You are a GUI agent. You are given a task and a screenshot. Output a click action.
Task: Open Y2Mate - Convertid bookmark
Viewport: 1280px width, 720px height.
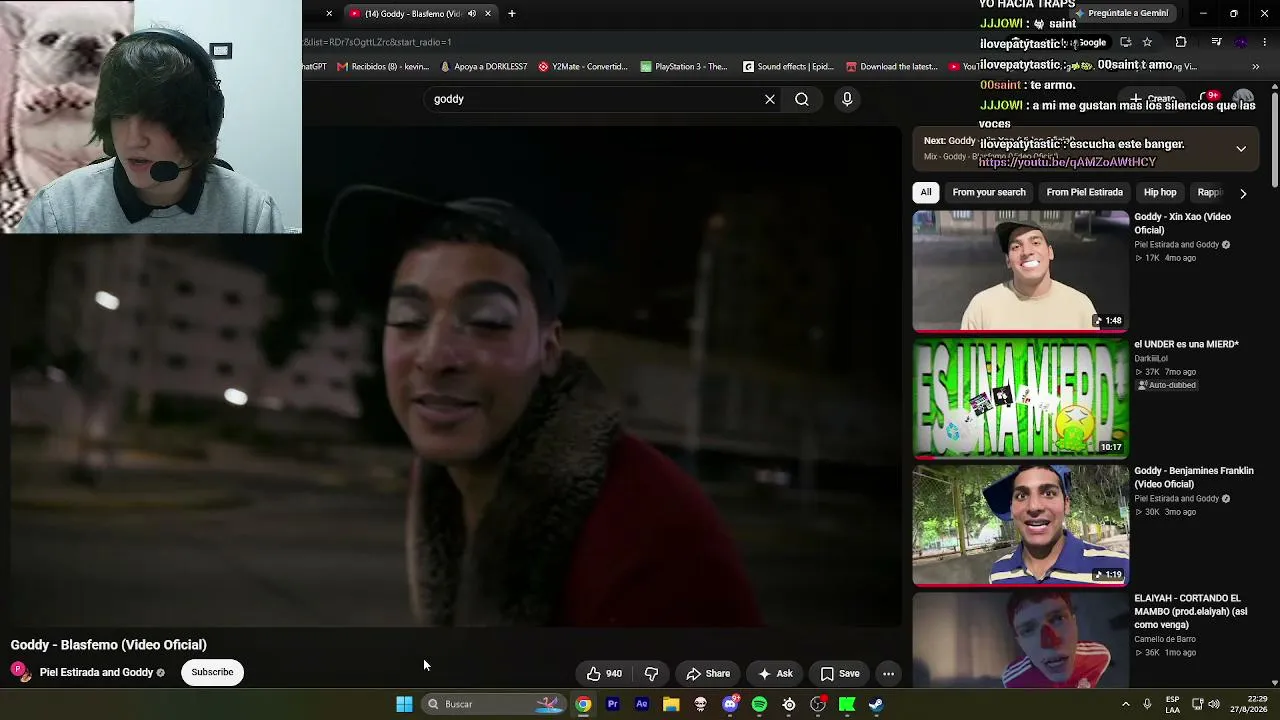point(582,67)
